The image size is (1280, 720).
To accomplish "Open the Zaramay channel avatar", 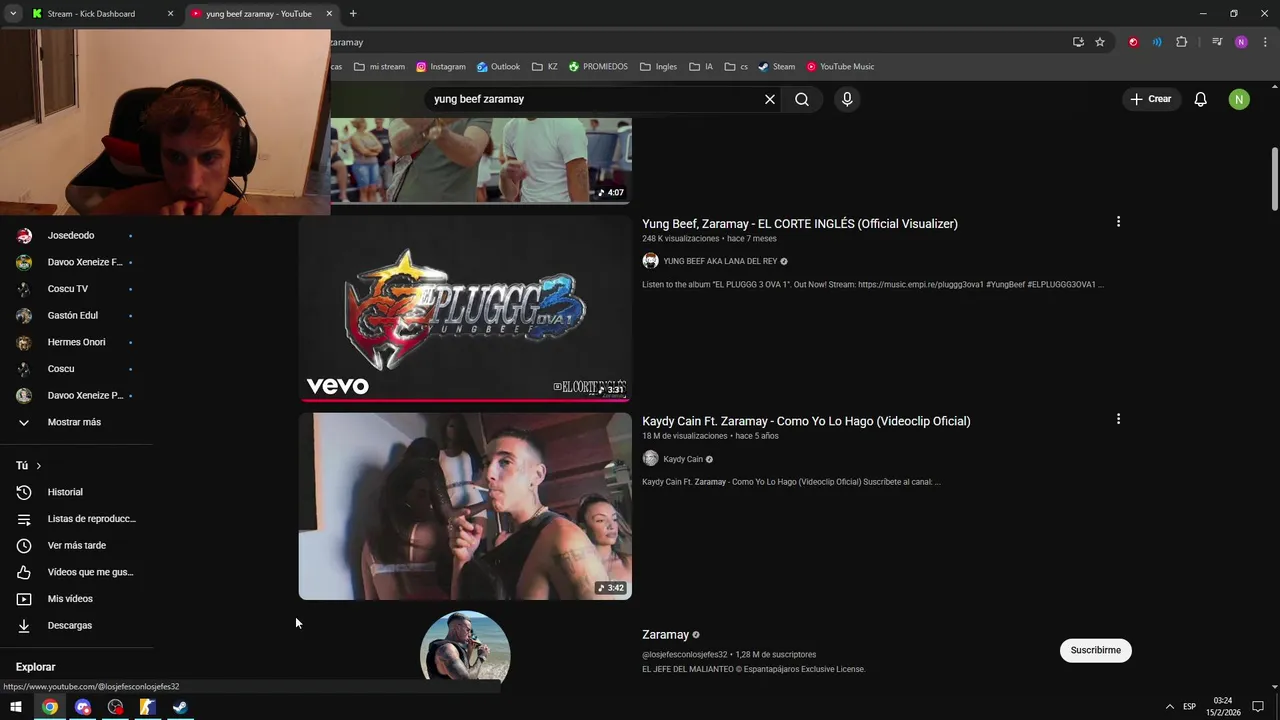I will pos(465,646).
